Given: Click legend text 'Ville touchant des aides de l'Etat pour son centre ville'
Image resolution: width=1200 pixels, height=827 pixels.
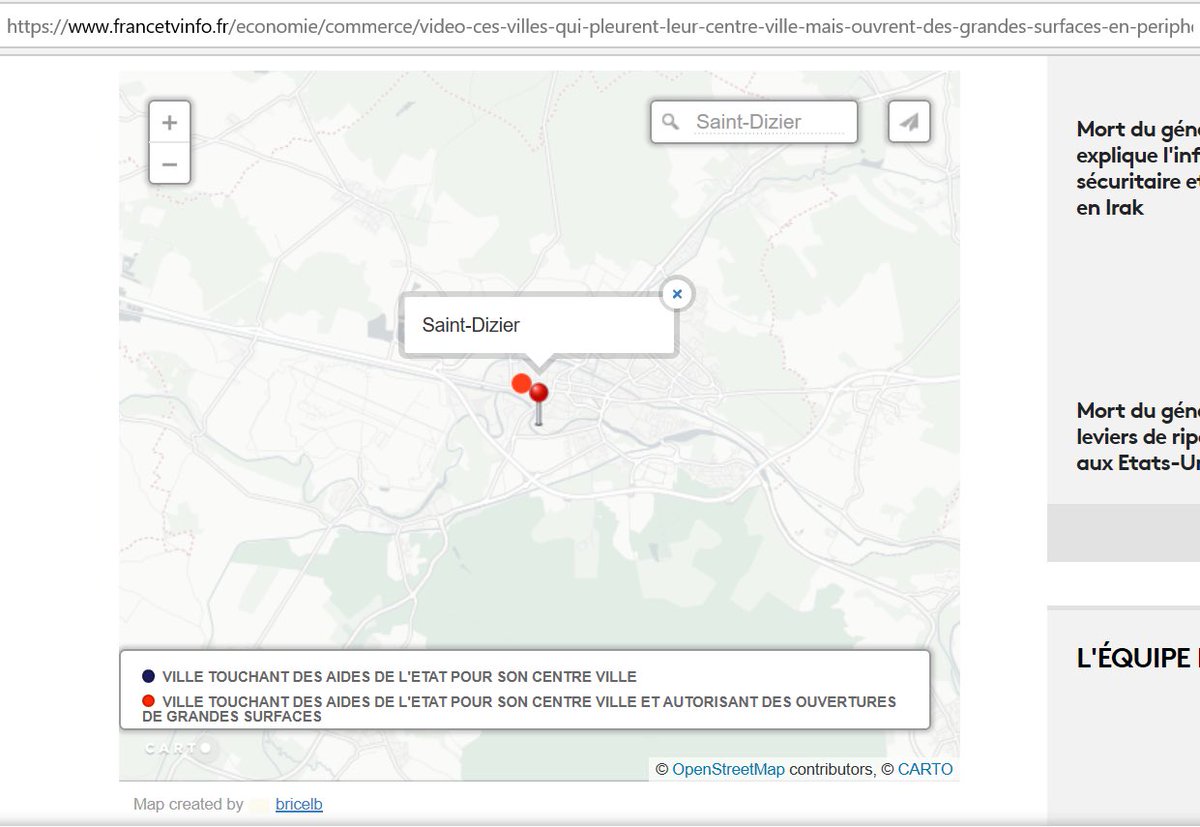Looking at the screenshot, I should tap(399, 677).
